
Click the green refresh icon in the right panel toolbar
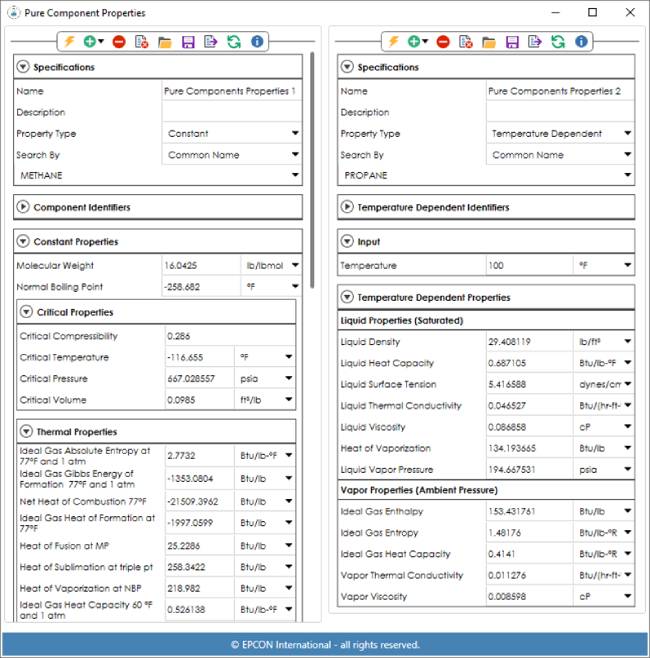(558, 42)
